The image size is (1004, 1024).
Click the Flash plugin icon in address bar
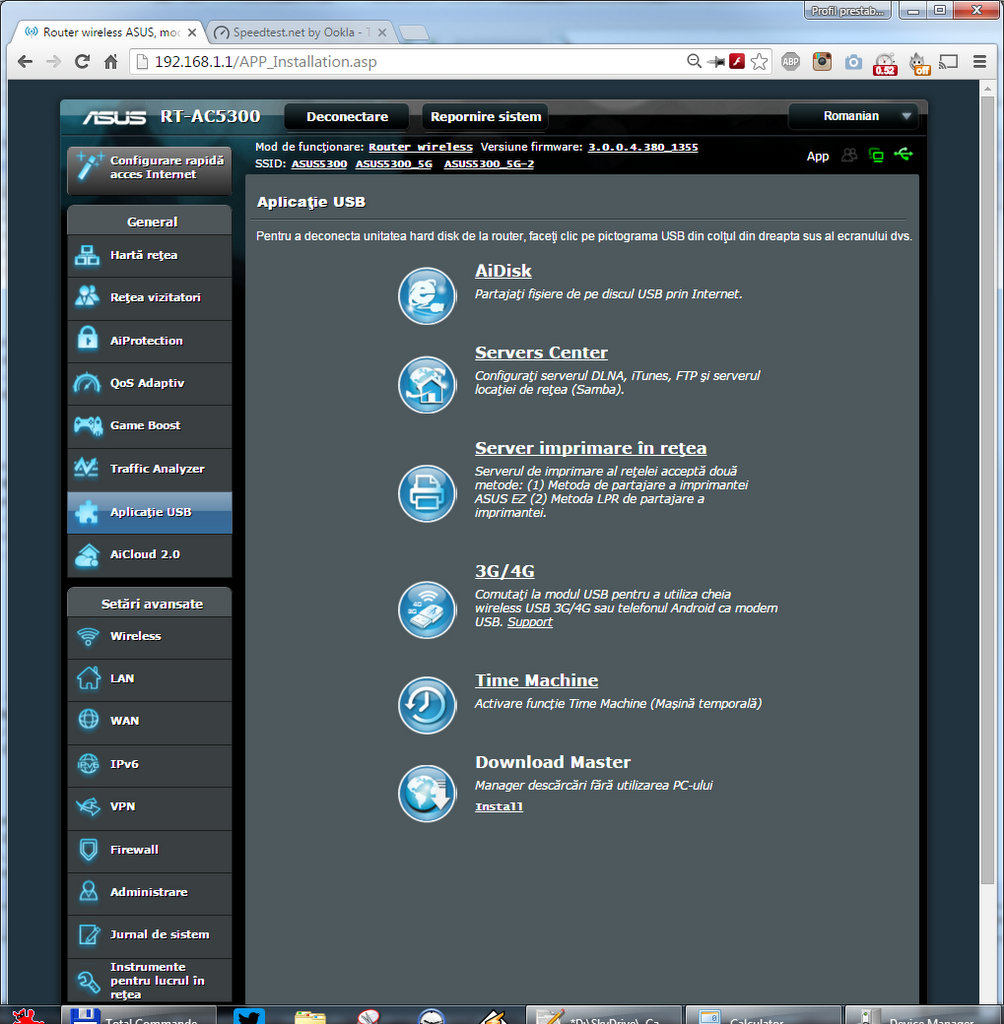point(737,61)
